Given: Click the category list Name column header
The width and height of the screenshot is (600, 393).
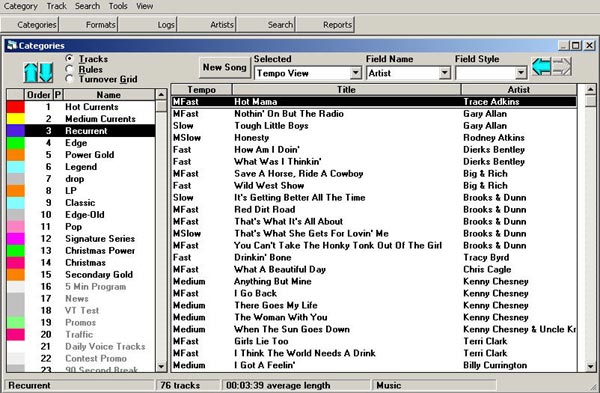Looking at the screenshot, I should [x=109, y=95].
